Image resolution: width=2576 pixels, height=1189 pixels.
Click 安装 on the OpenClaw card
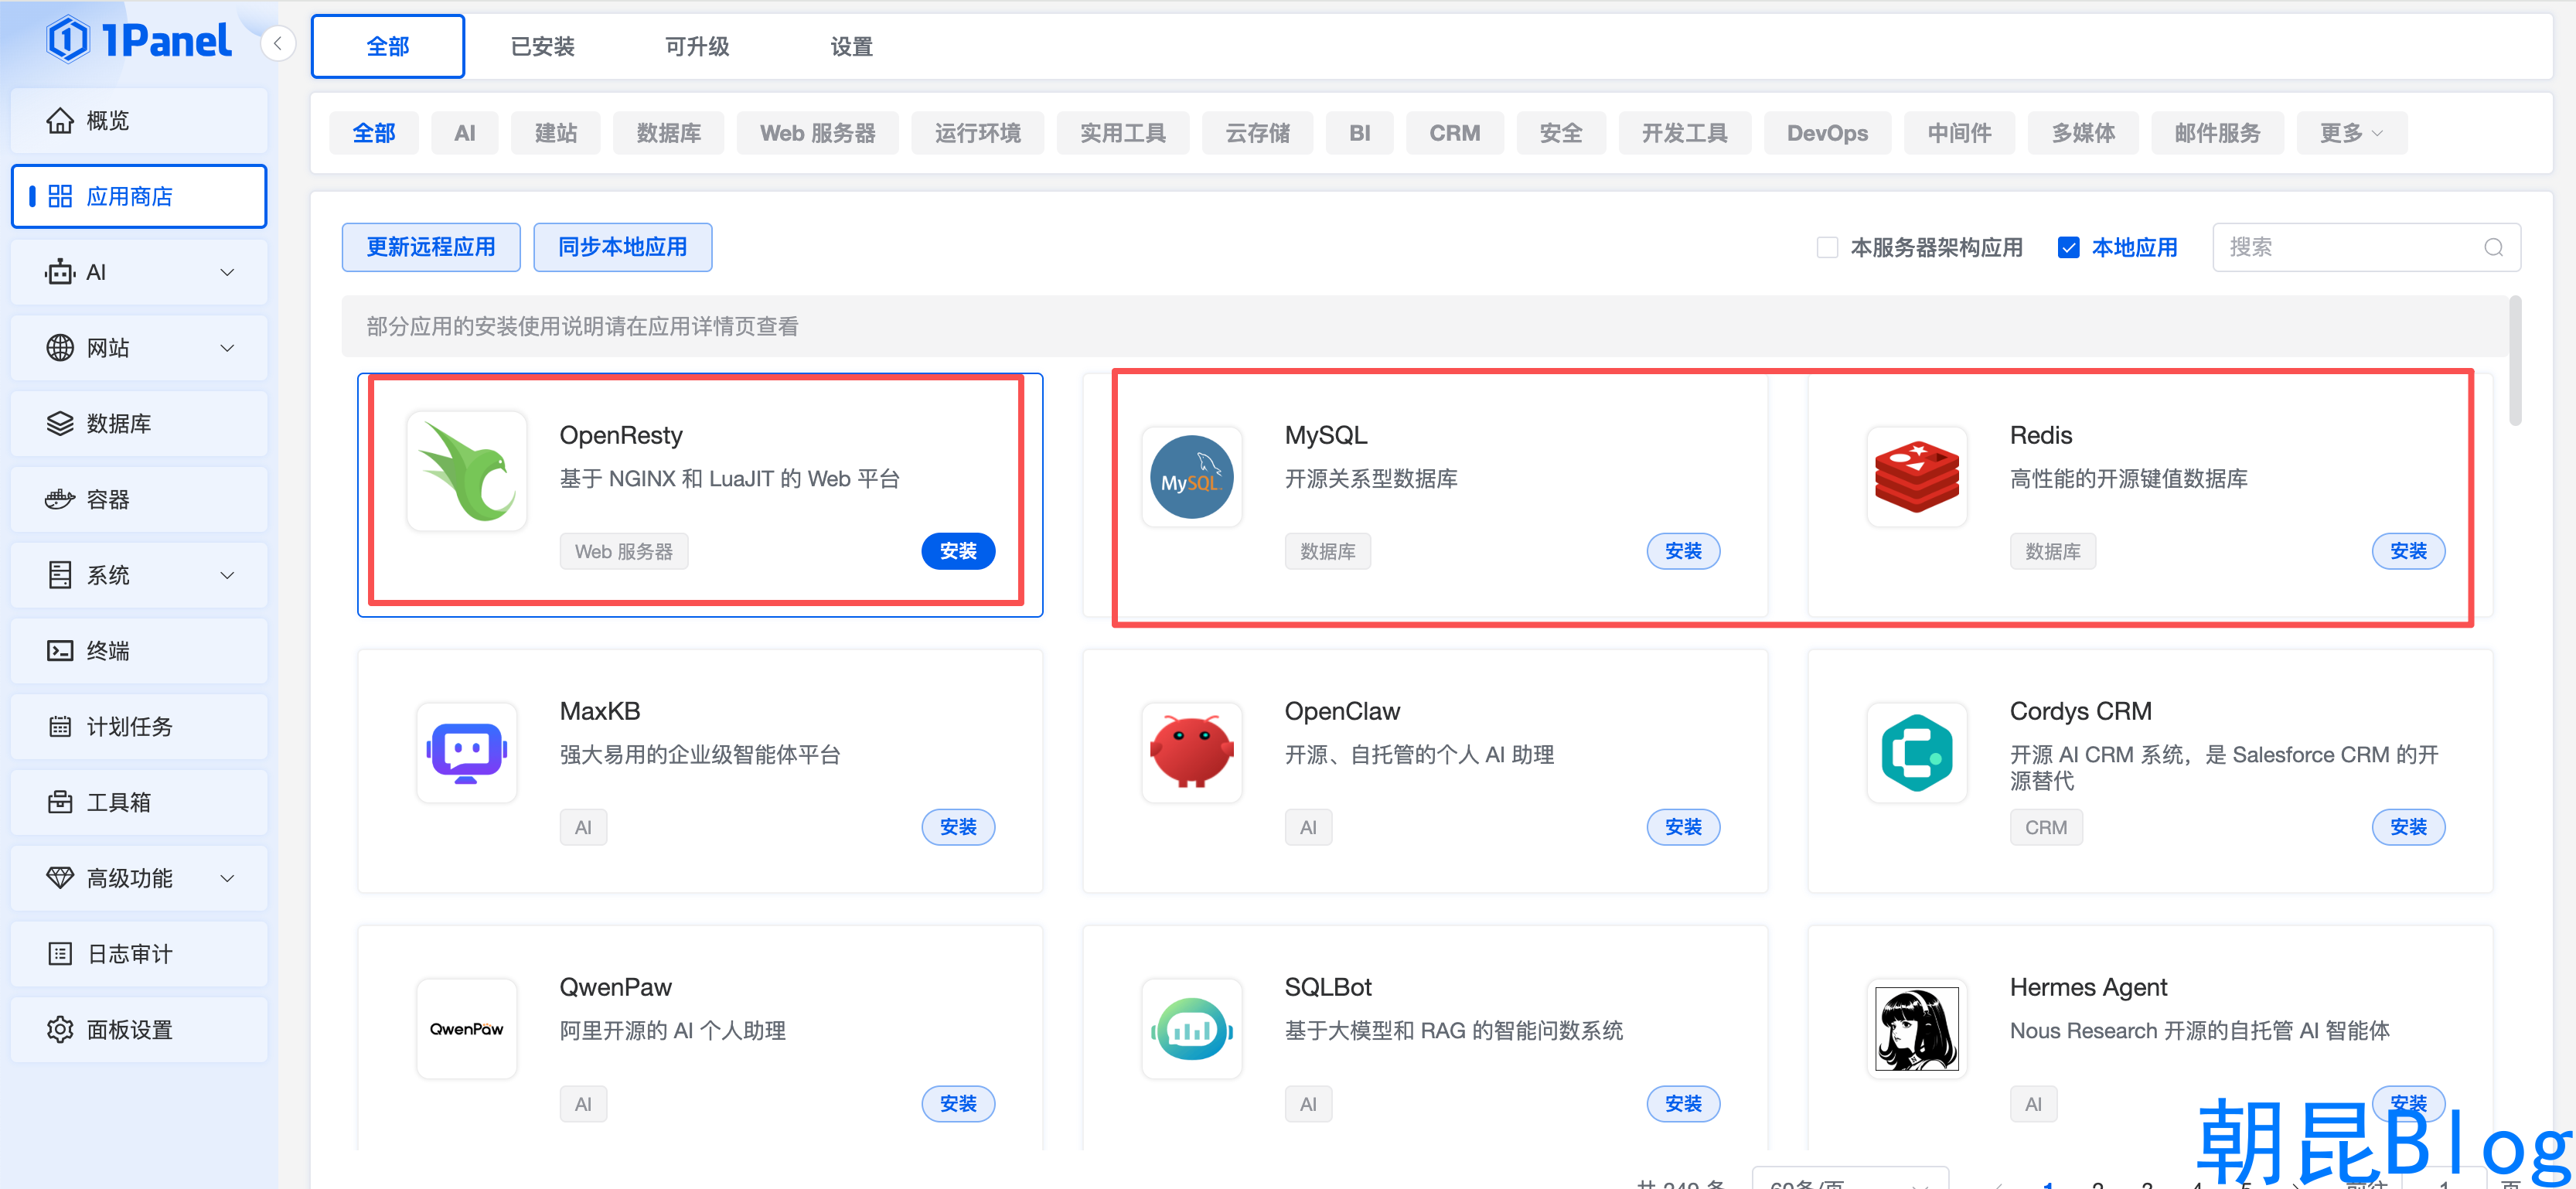[x=1684, y=827]
